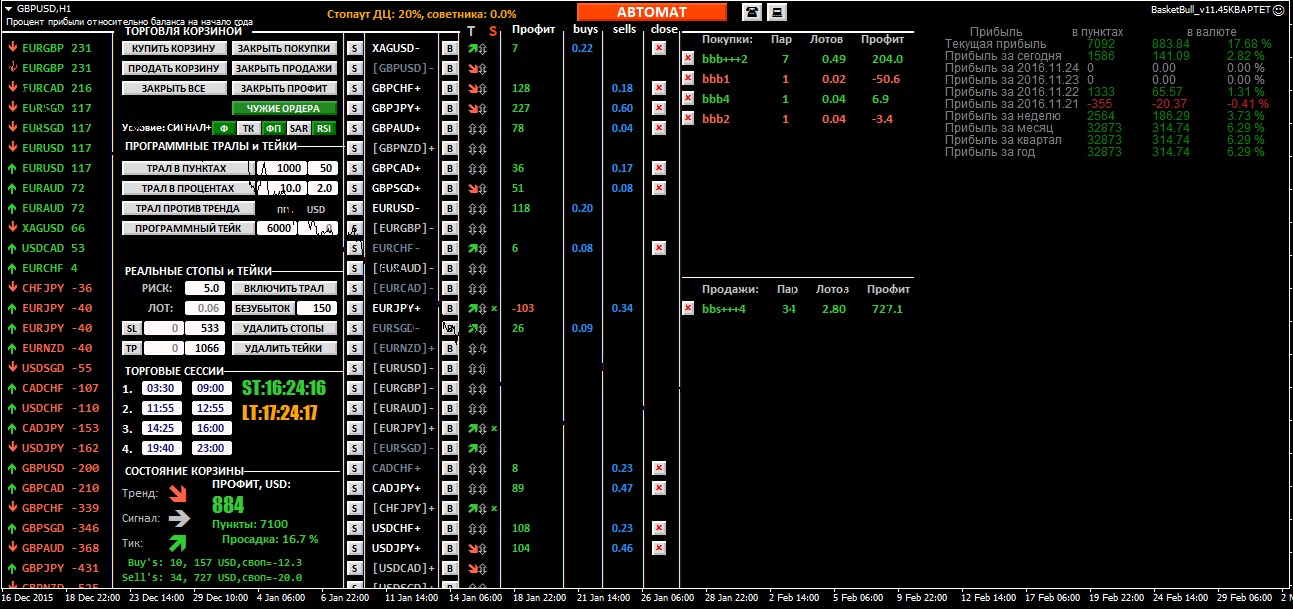
Task: Click the B button for XAGUSD- row
Action: click(x=449, y=48)
